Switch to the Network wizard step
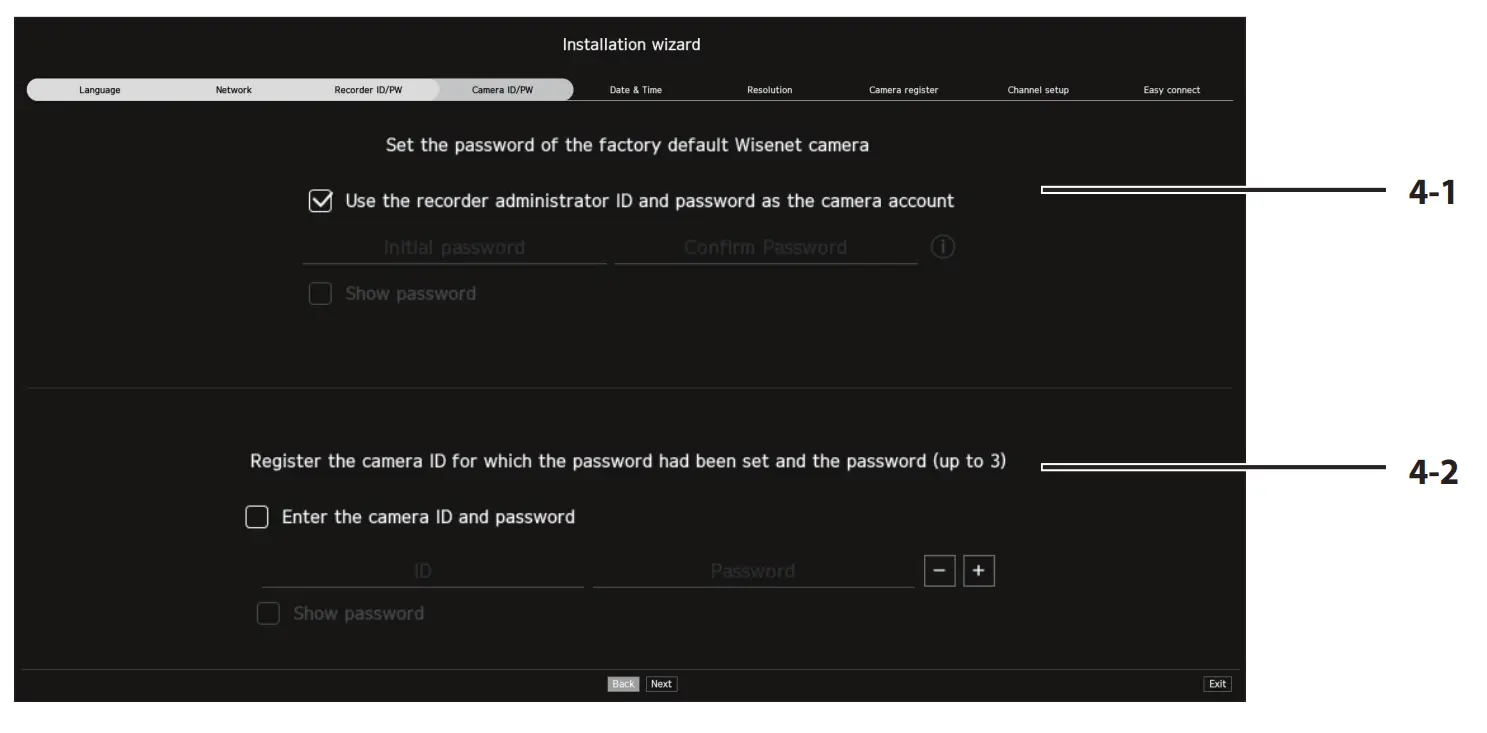This screenshot has height=733, width=1487. 233,89
